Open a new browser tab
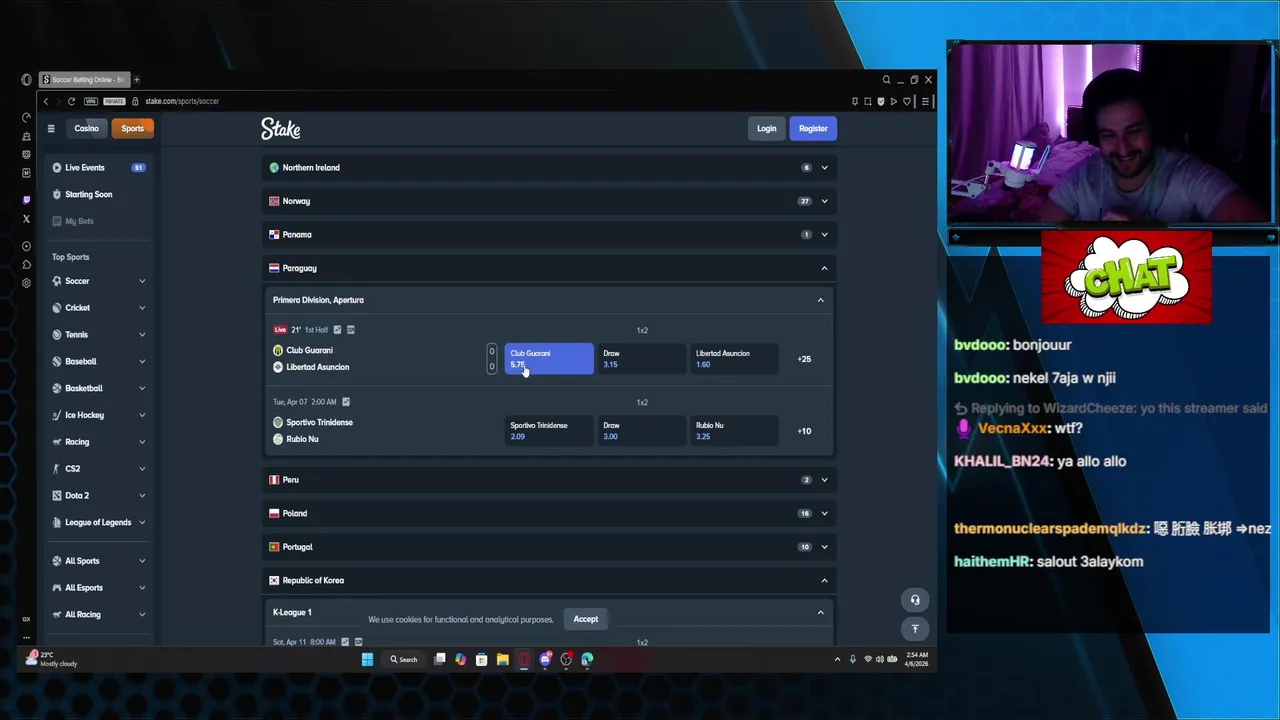The image size is (1280, 720). [x=137, y=80]
